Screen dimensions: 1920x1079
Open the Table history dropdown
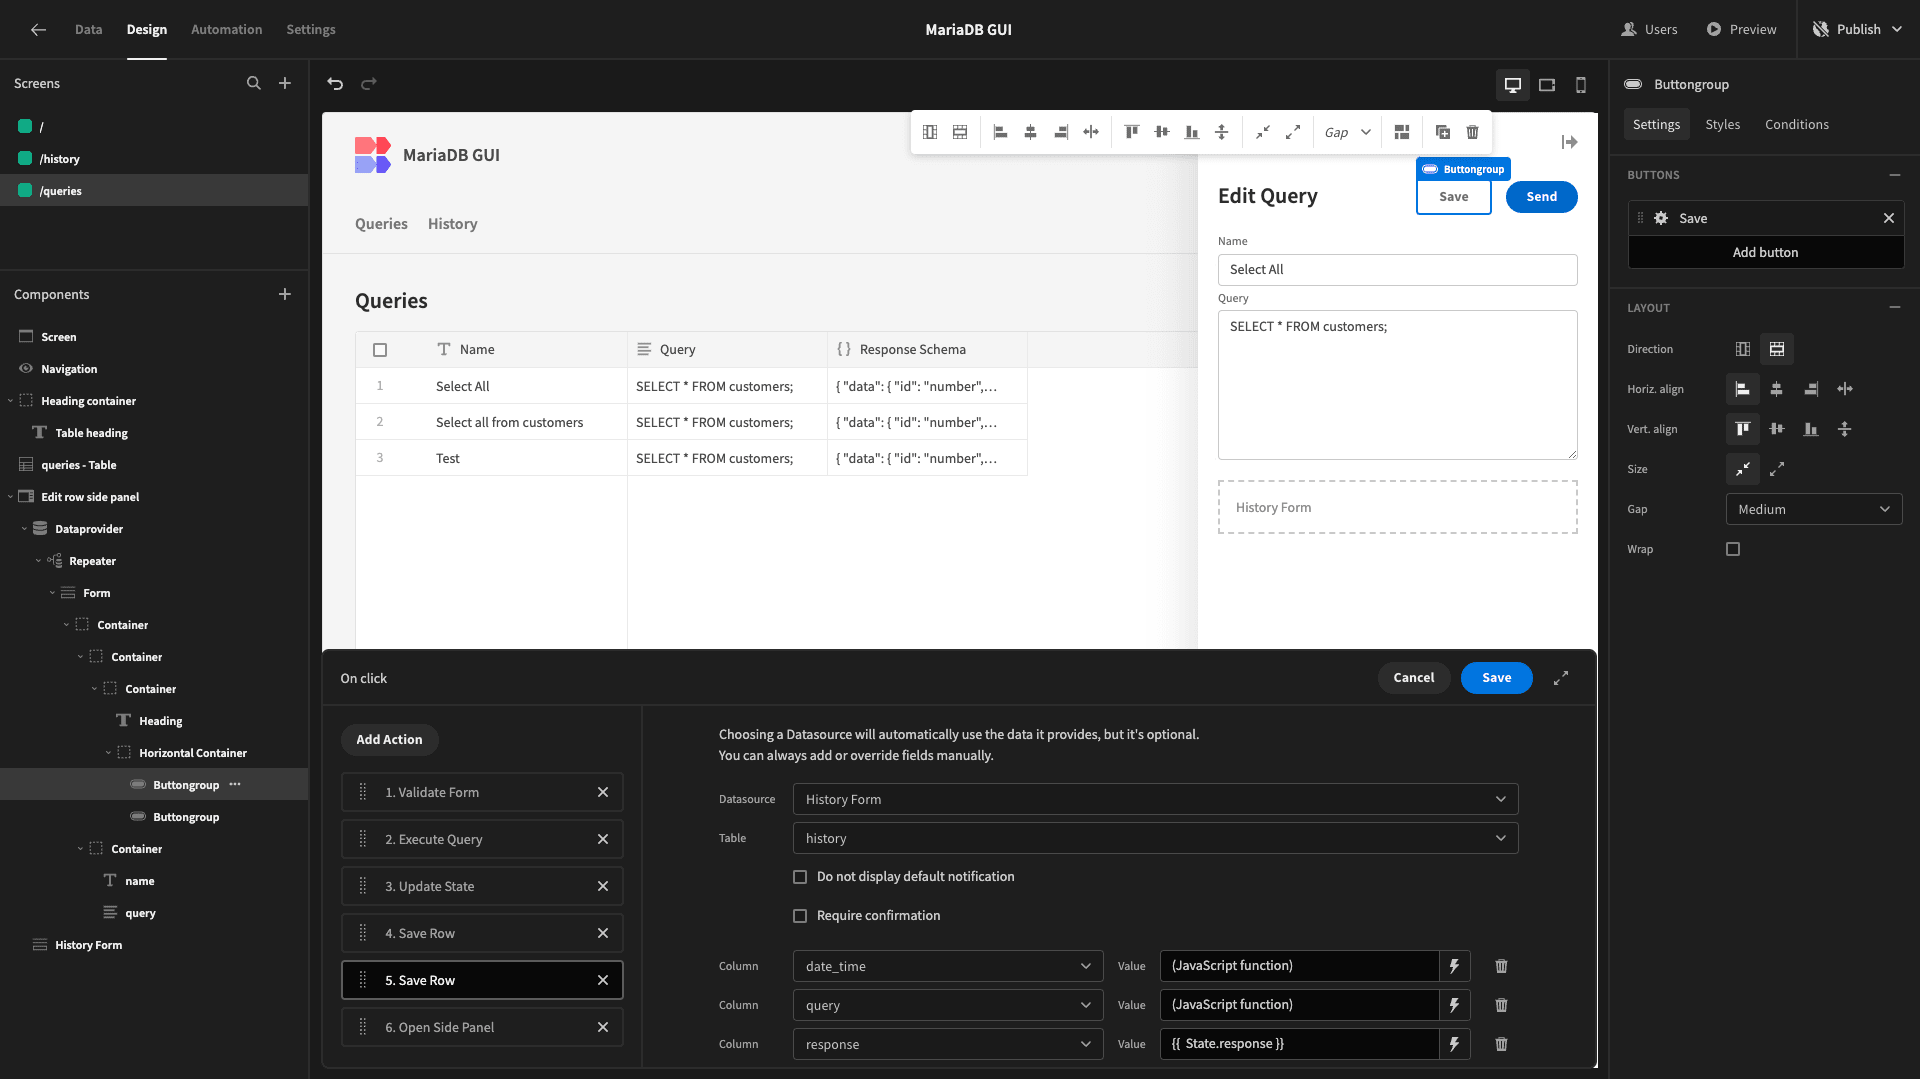1155,838
